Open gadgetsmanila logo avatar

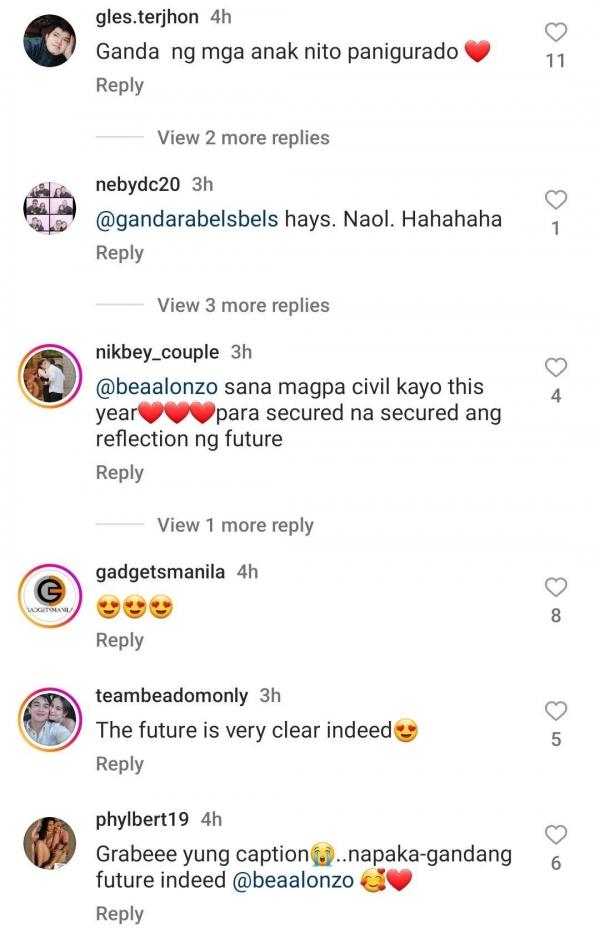(48, 596)
